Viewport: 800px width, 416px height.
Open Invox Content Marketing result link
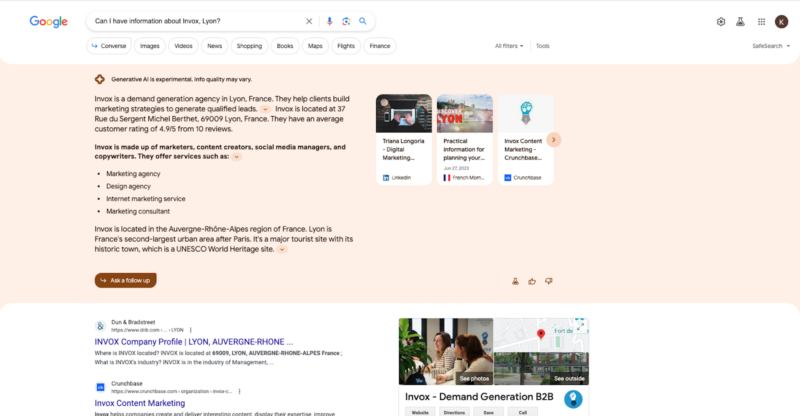click(x=140, y=403)
